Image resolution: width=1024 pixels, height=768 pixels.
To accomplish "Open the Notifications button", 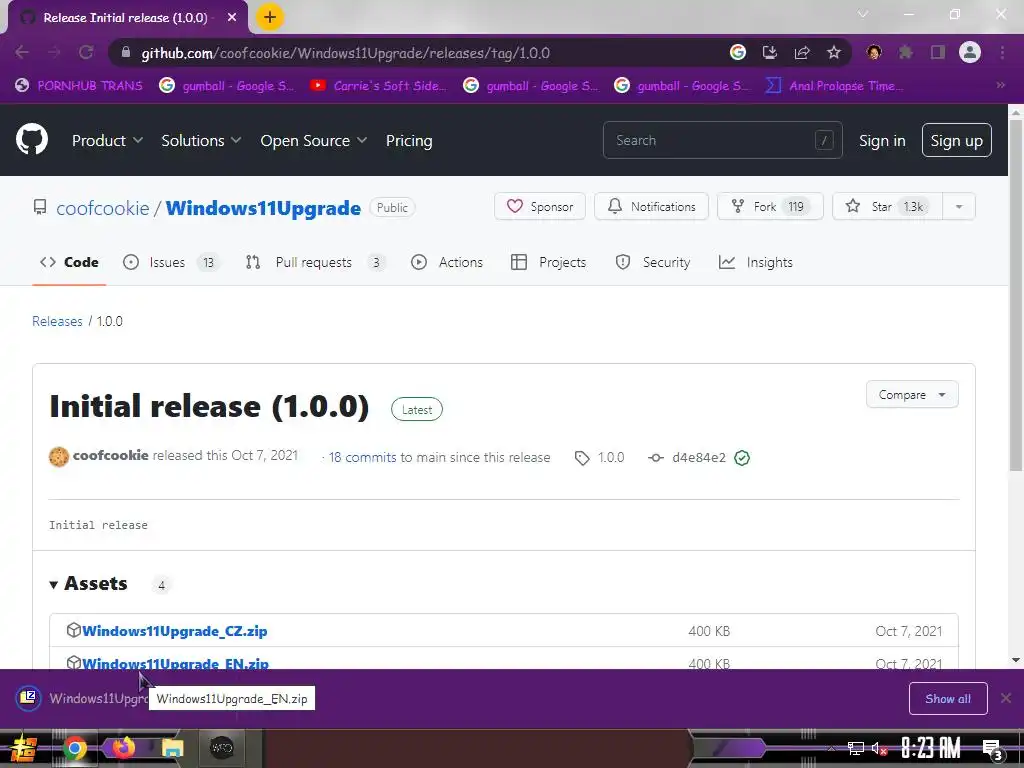I will 651,206.
